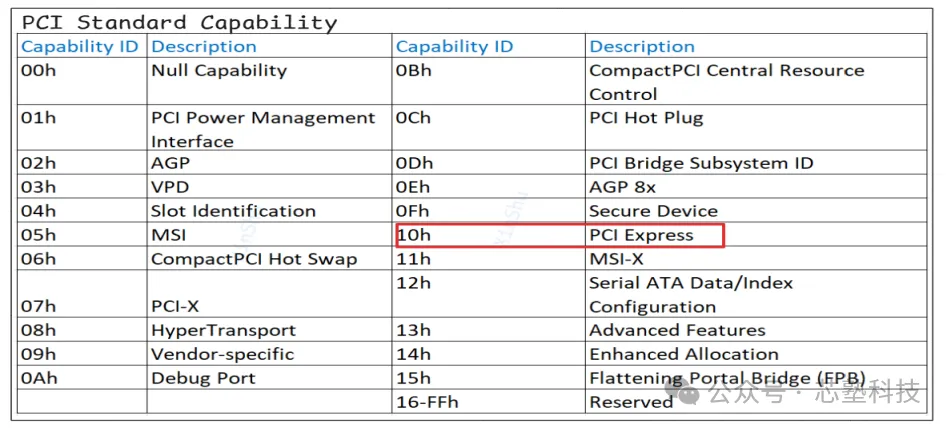Screen dimensions: 951x430
Task: Click the "Description" header above "Null Capability"
Action: pos(204,46)
